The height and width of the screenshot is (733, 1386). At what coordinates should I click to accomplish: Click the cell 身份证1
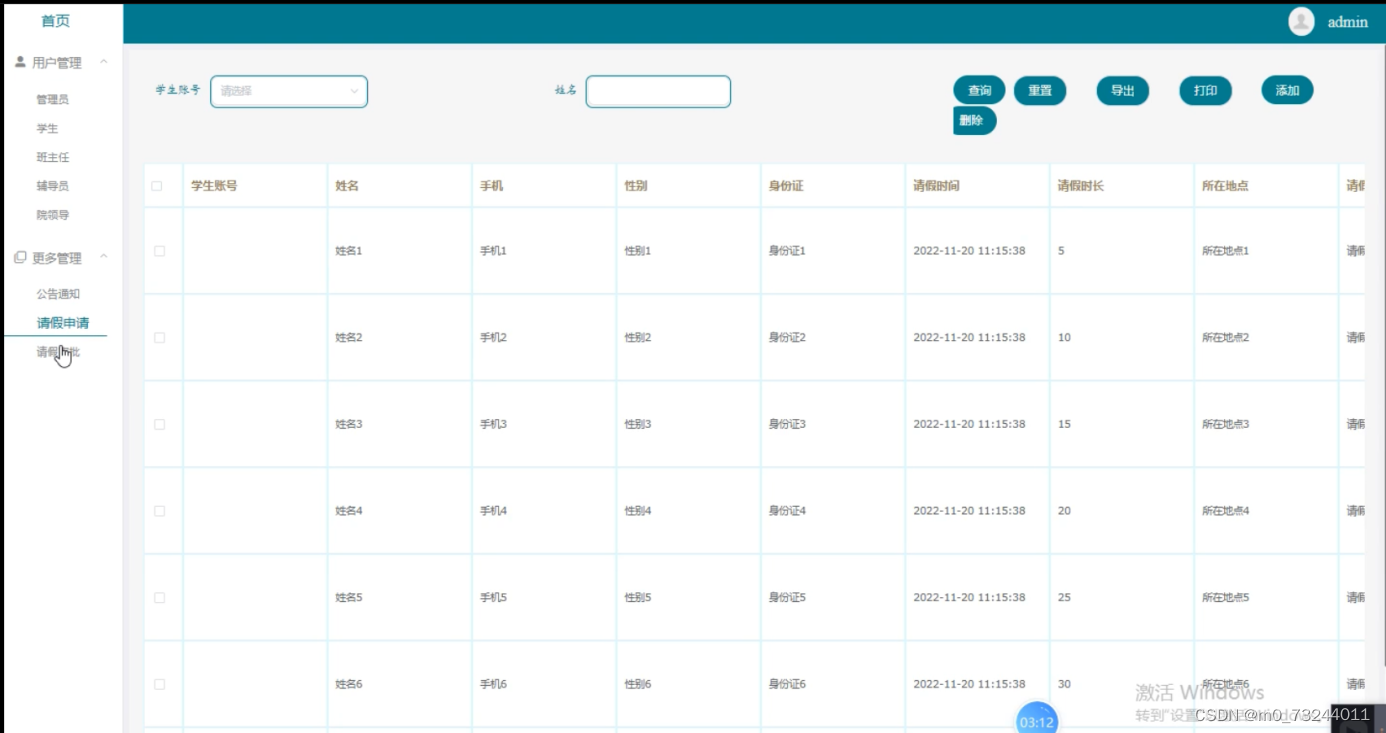click(787, 251)
